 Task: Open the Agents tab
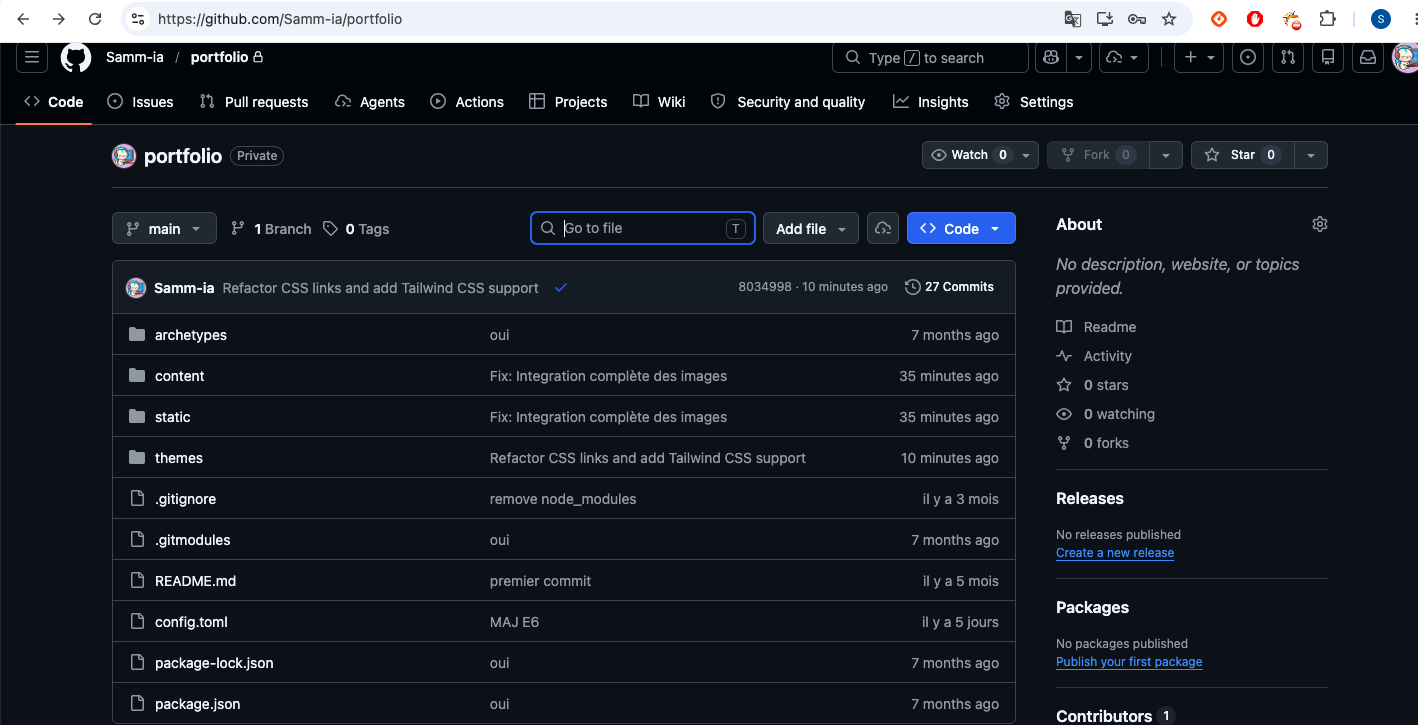370,101
